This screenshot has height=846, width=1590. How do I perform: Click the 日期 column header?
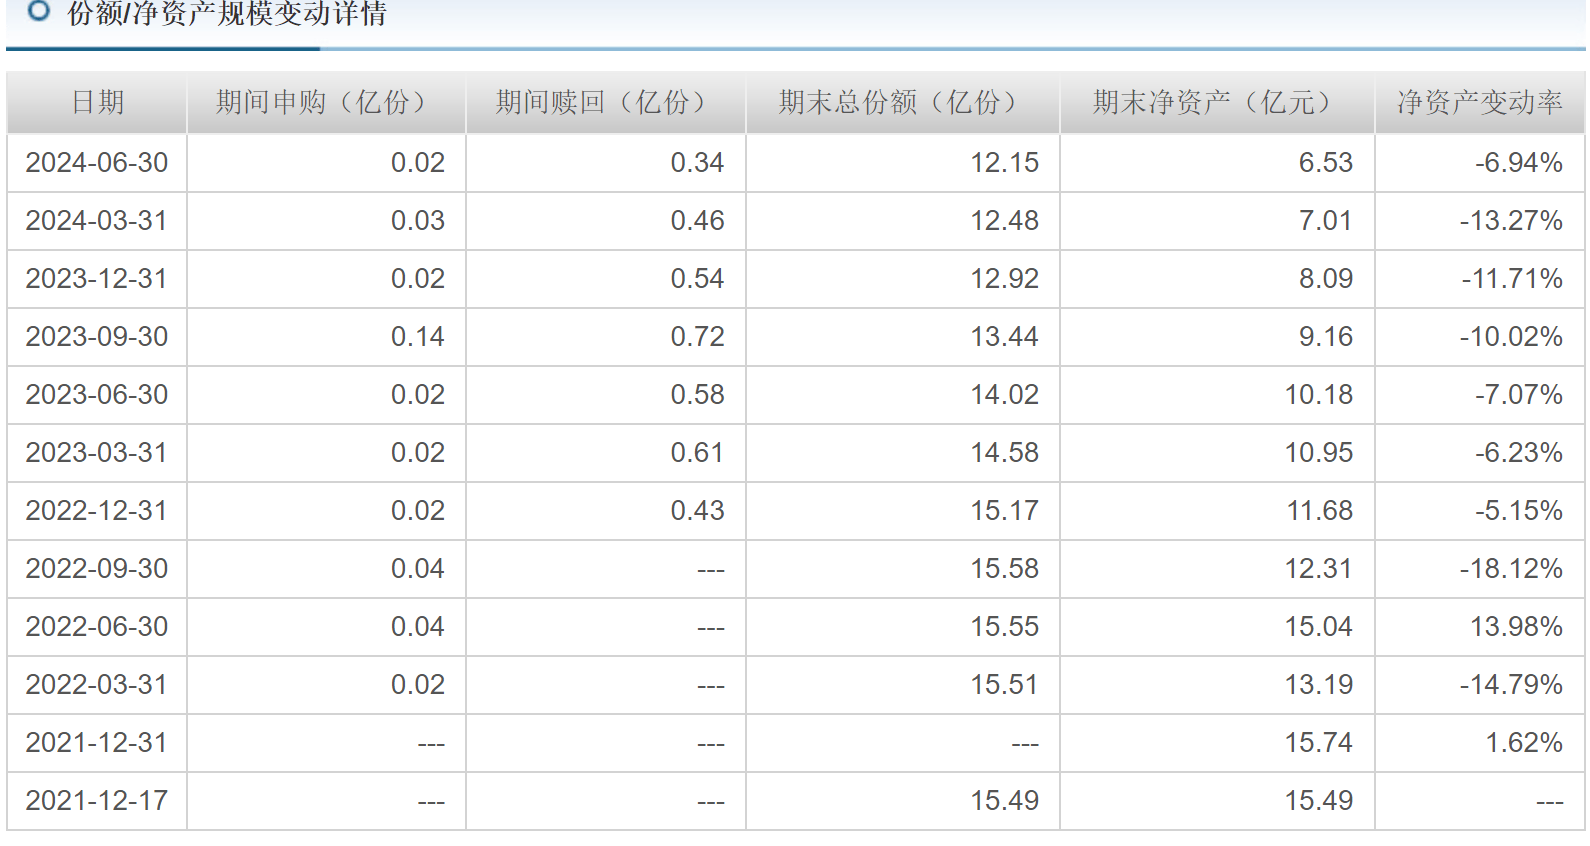pos(97,102)
